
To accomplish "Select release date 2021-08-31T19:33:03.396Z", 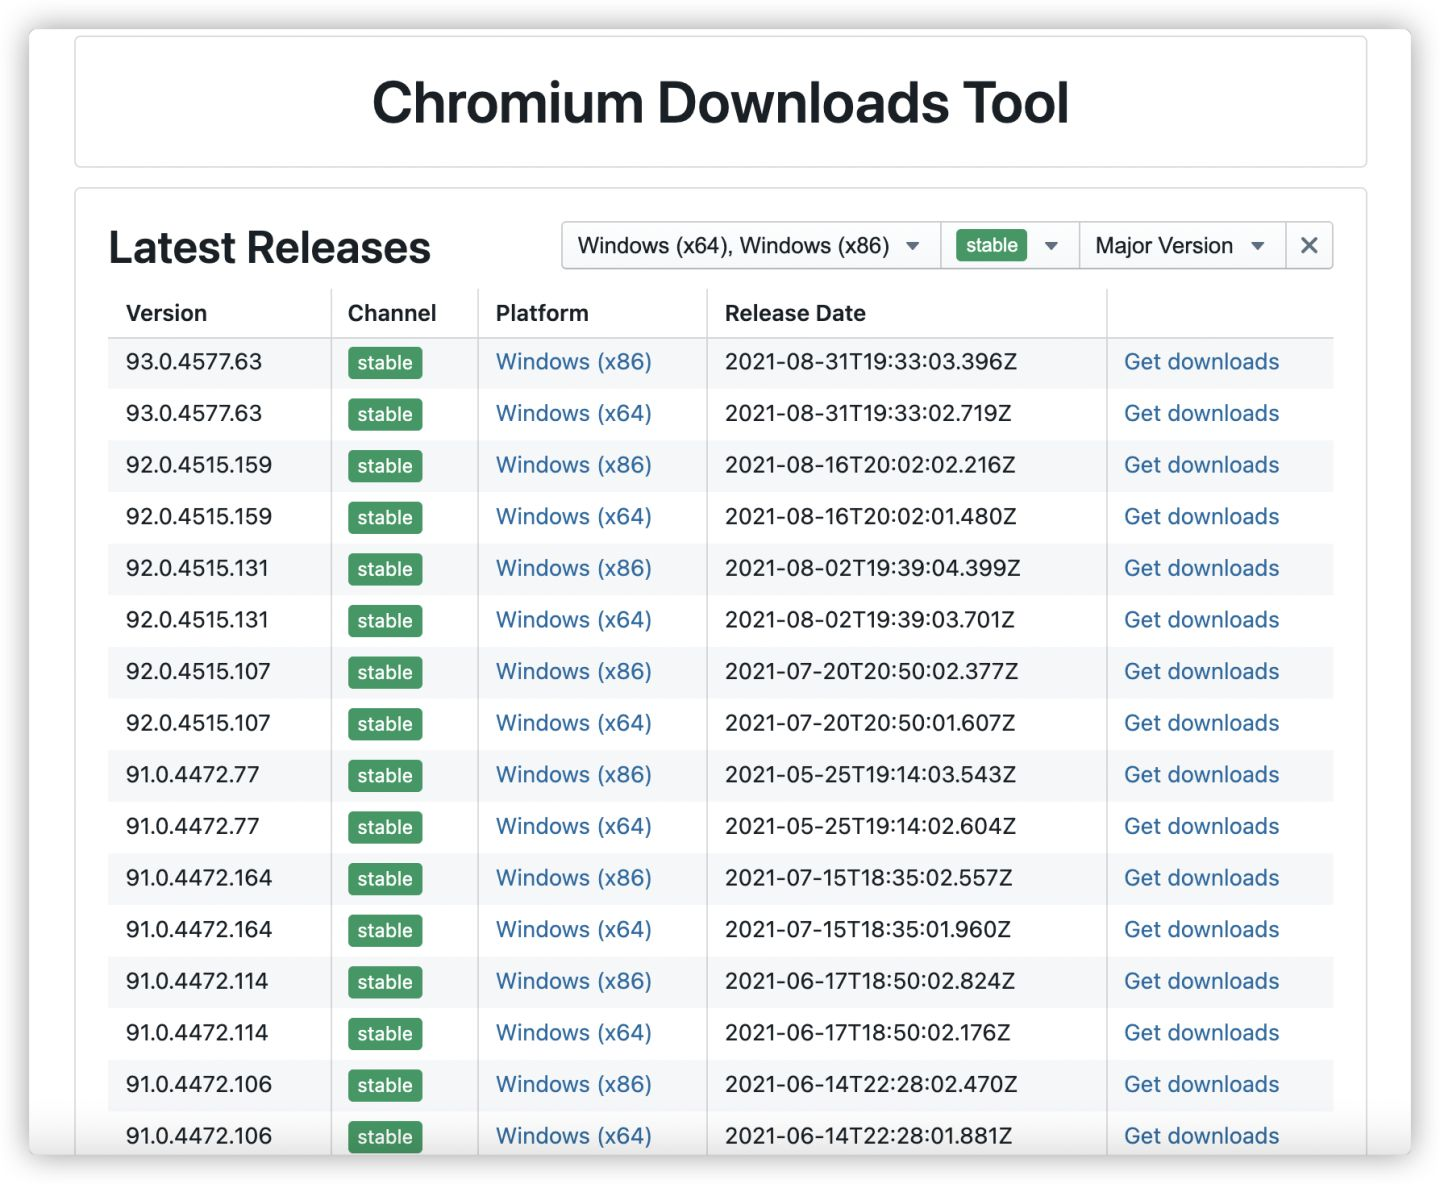I will click(871, 362).
